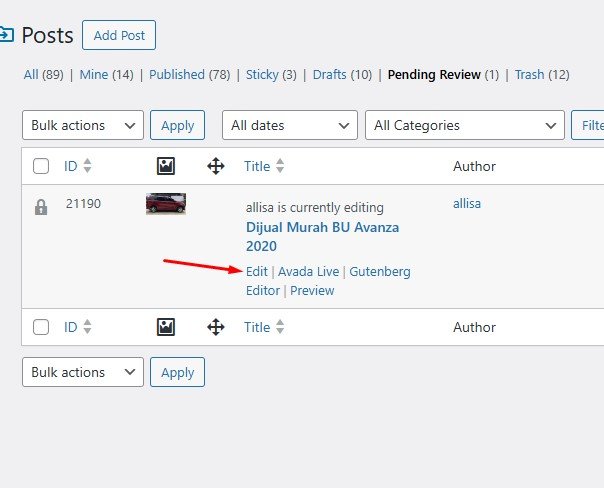This screenshot has height=488, width=604.
Task: Click the Title sort arrows in footer
Action: pyautogui.click(x=280, y=327)
